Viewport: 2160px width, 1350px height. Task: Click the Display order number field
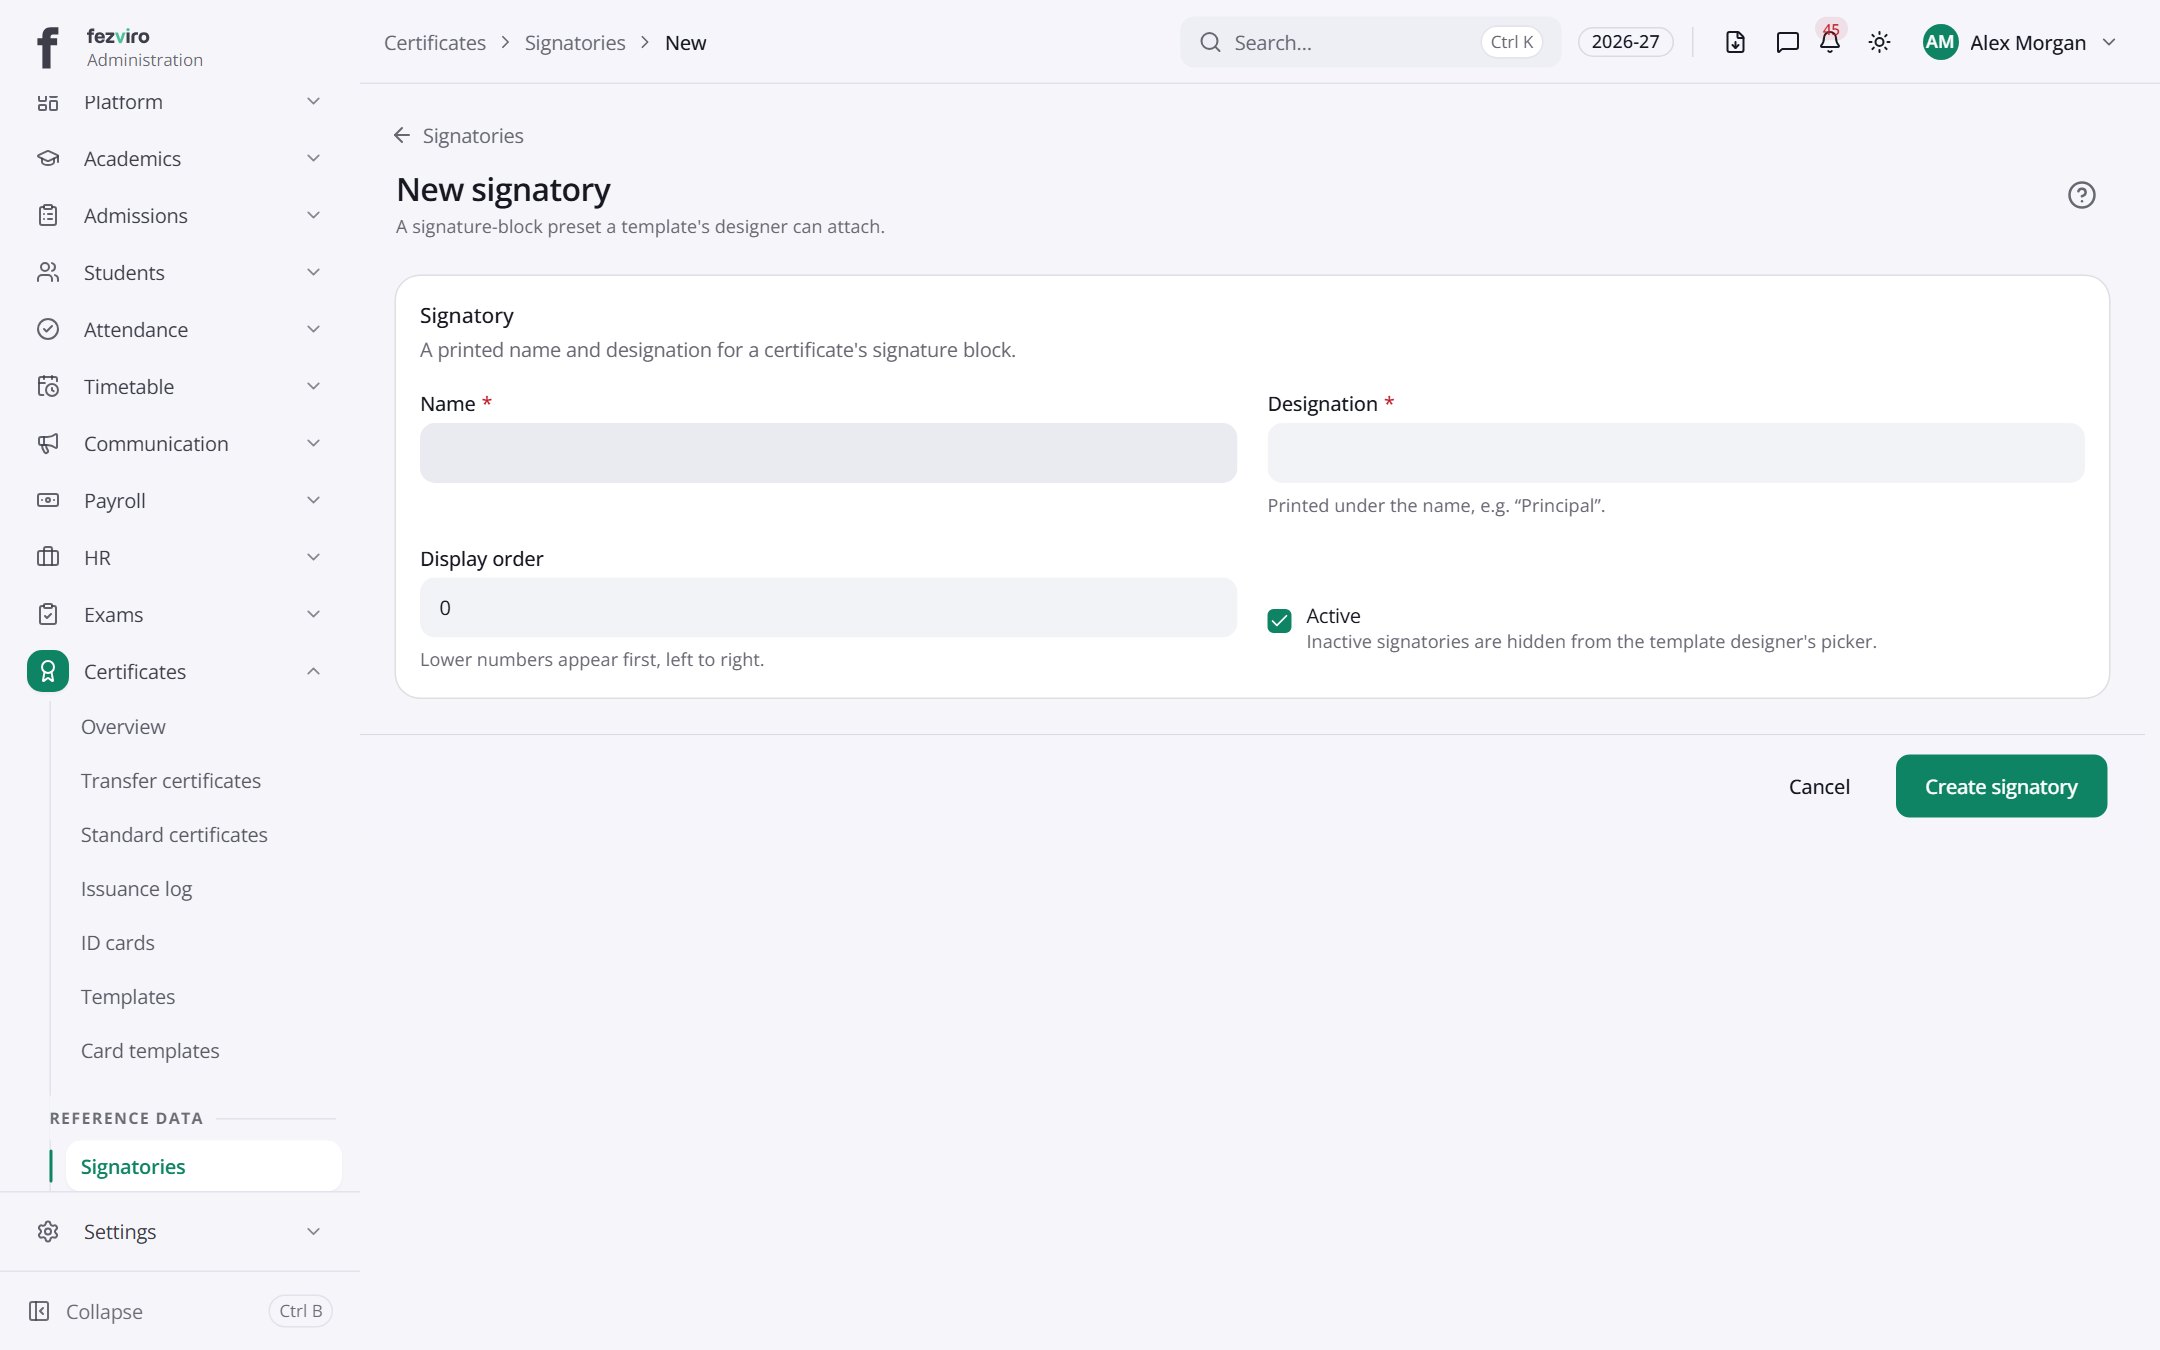(x=828, y=607)
